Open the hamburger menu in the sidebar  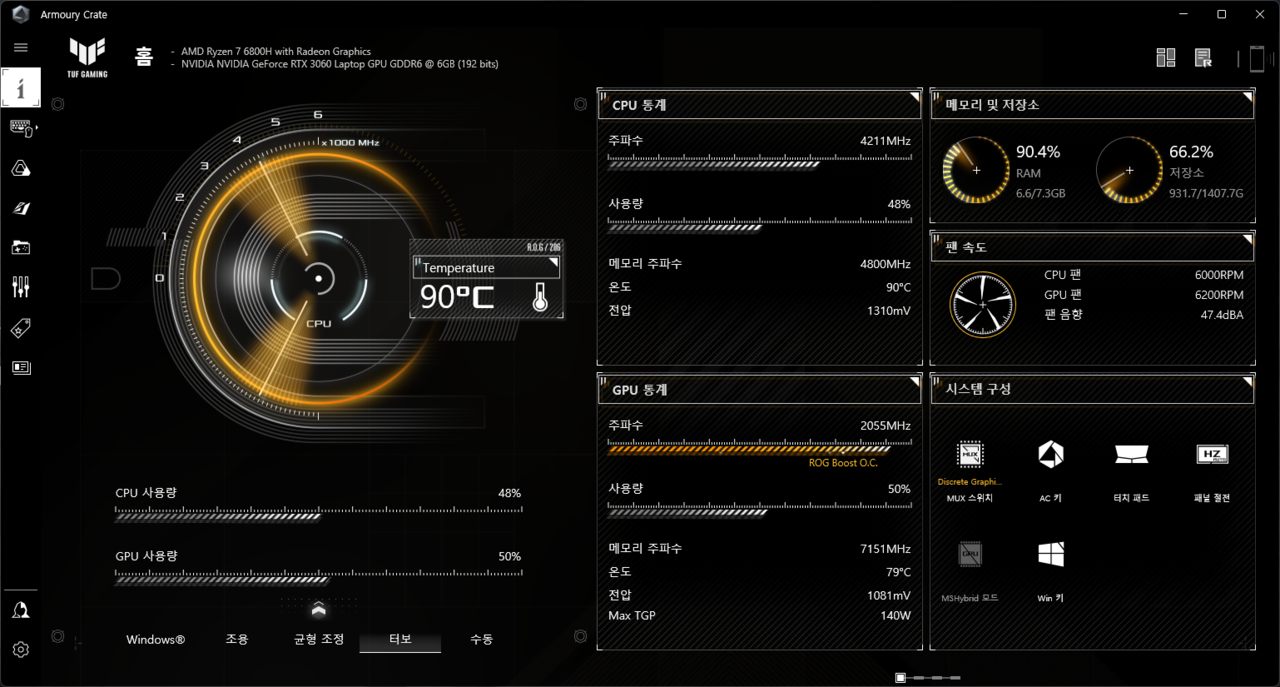(x=20, y=47)
